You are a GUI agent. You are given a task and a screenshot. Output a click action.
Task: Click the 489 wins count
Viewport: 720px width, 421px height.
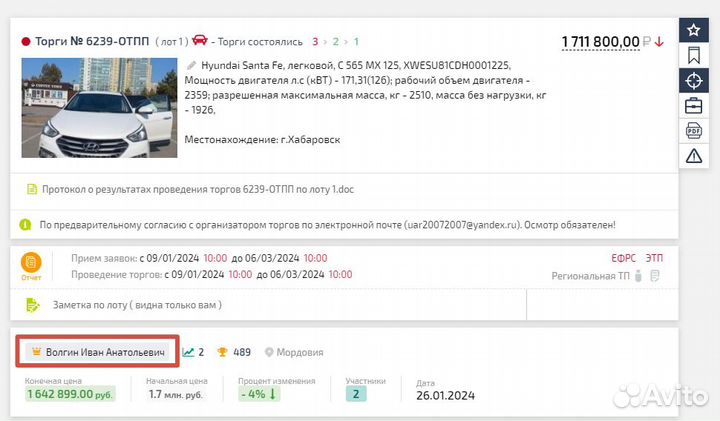tap(242, 352)
